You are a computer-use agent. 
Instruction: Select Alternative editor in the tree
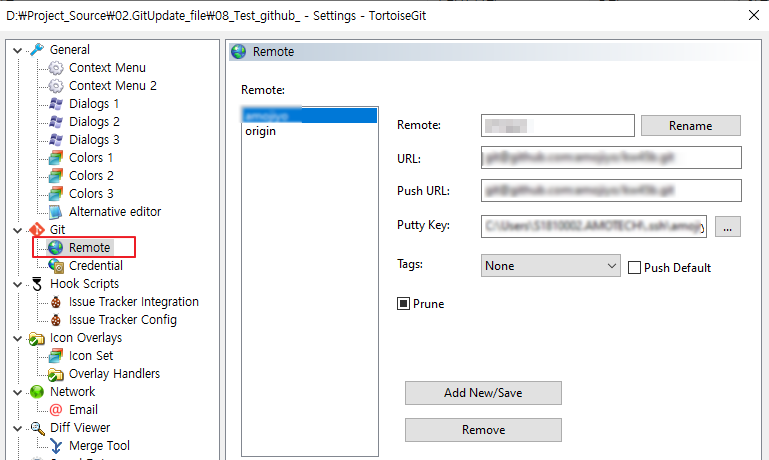pos(115,211)
